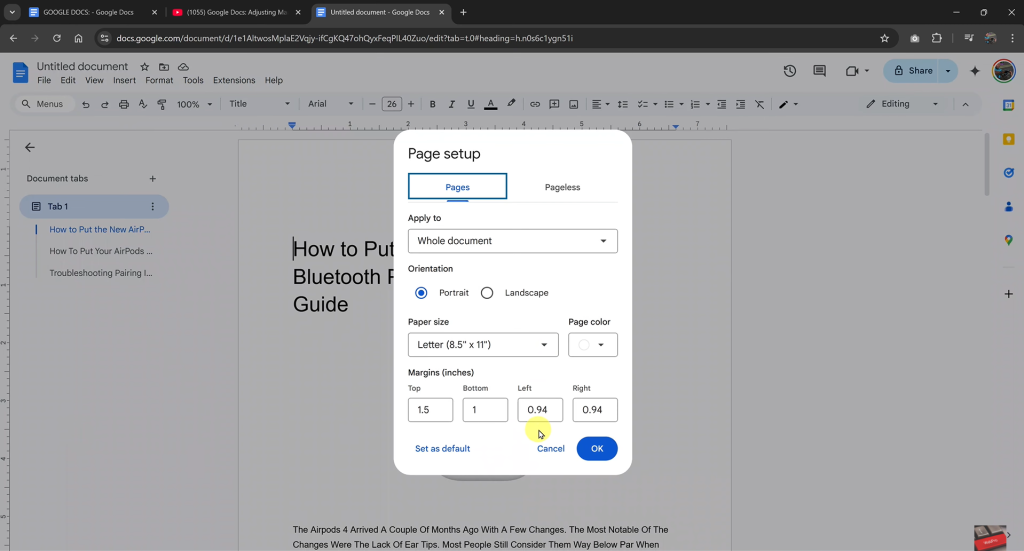Image resolution: width=1024 pixels, height=551 pixels.
Task: Click the Line and paragraph spacing icon
Action: click(623, 104)
